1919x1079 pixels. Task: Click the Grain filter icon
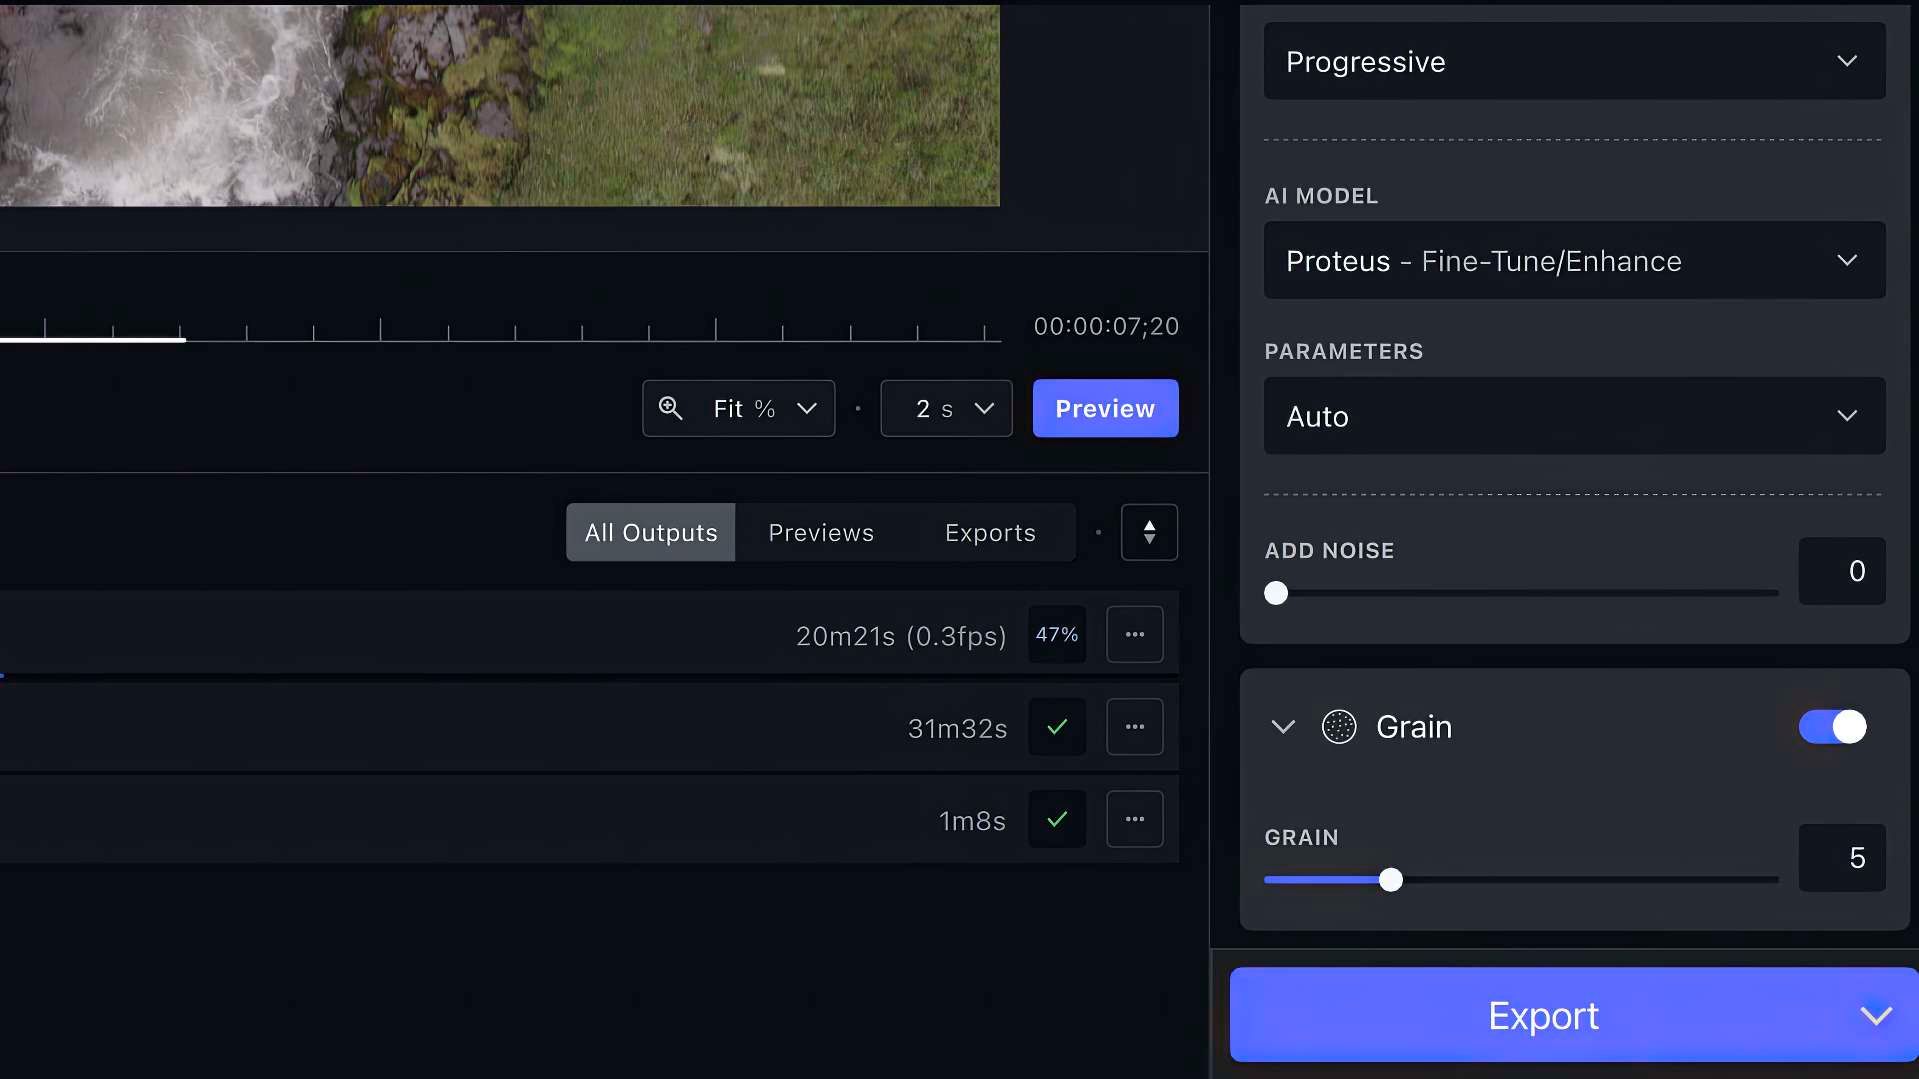coord(1338,727)
